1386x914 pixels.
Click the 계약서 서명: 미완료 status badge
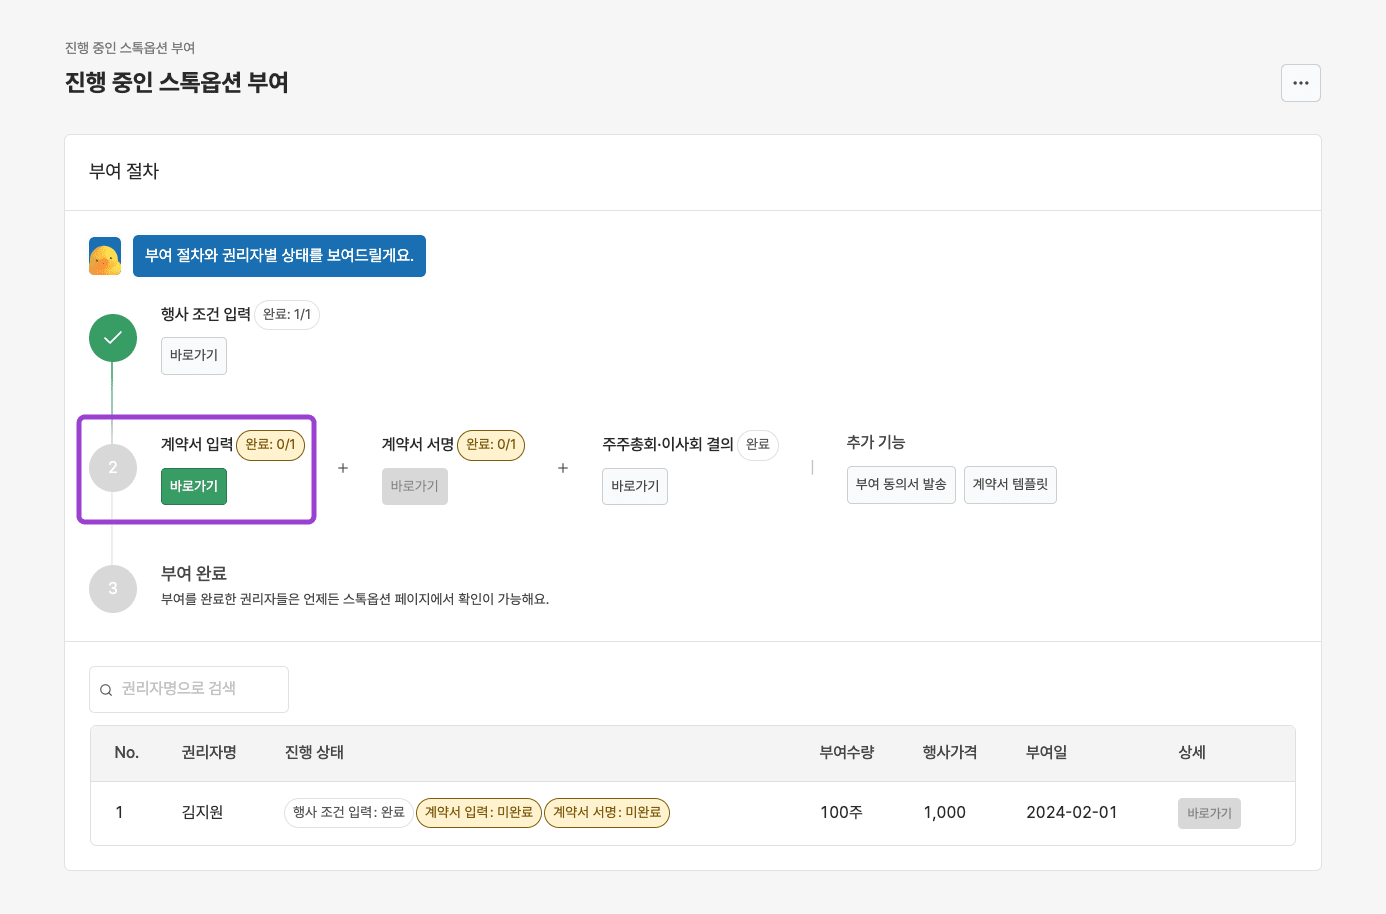[607, 813]
